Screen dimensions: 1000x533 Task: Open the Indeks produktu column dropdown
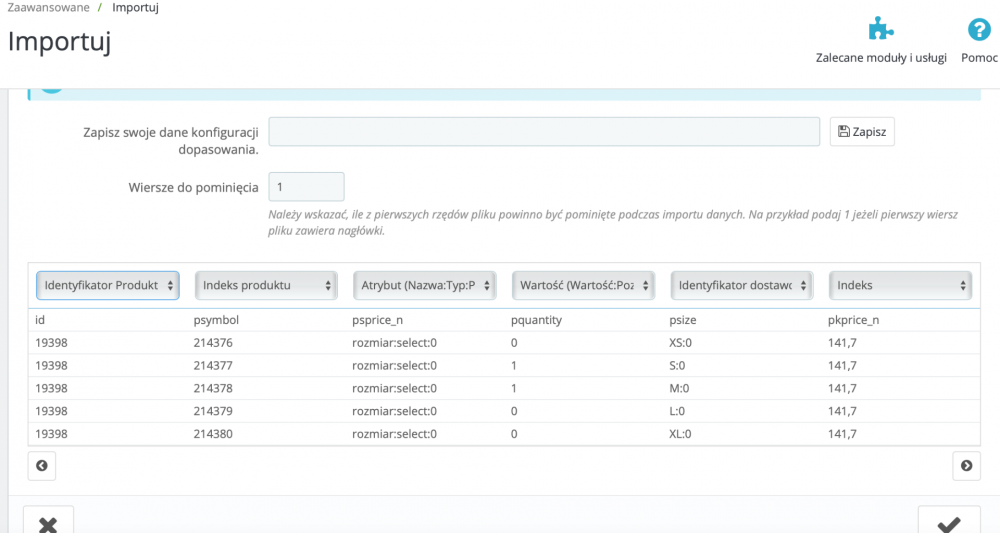click(266, 285)
